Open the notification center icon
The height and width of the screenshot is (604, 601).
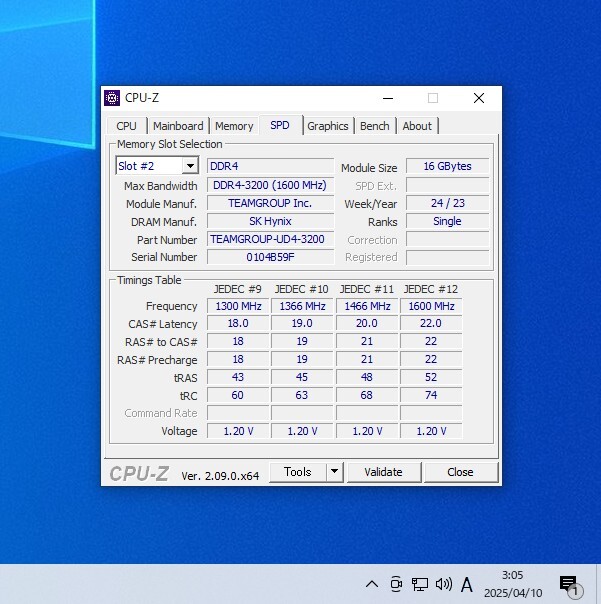click(571, 586)
